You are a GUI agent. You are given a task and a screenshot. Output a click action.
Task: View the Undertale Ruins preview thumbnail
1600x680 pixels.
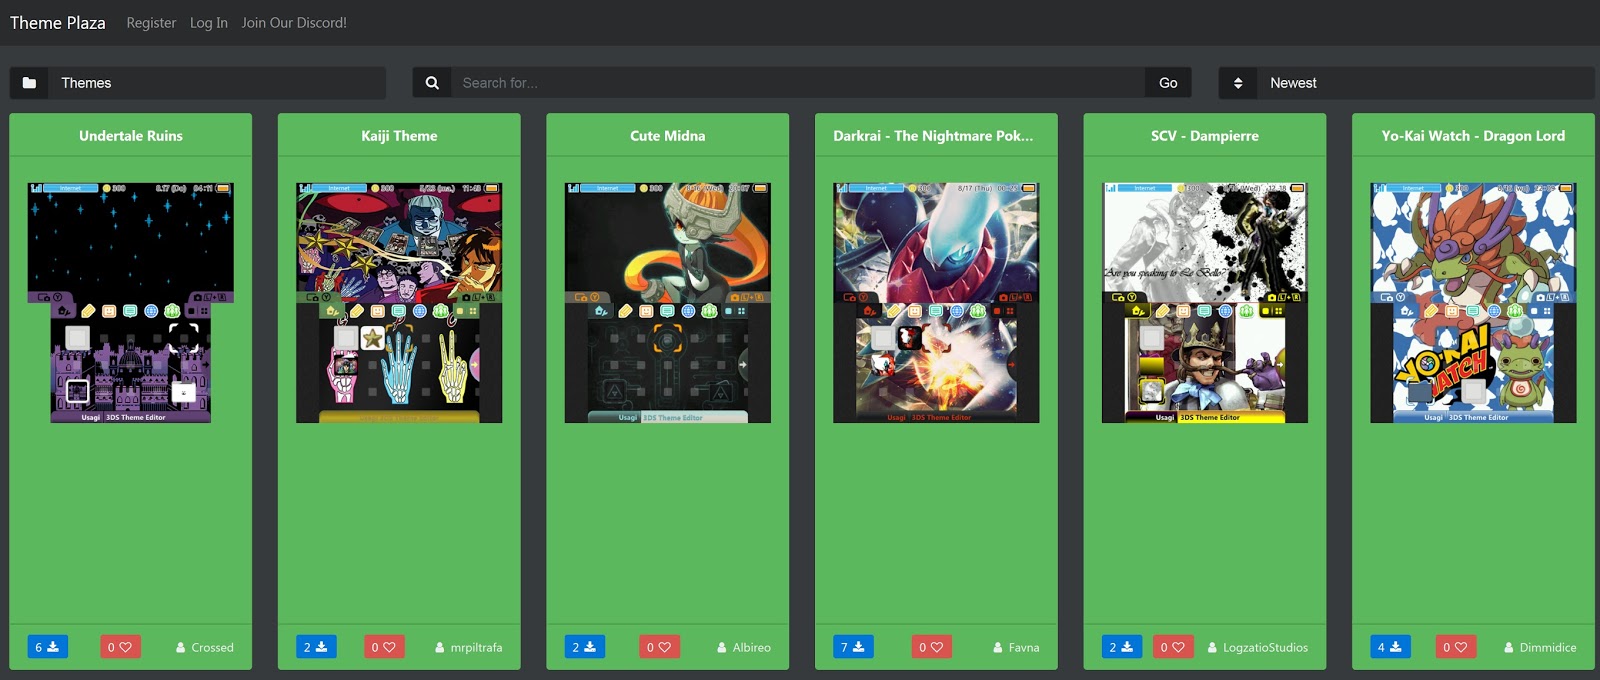tap(131, 302)
